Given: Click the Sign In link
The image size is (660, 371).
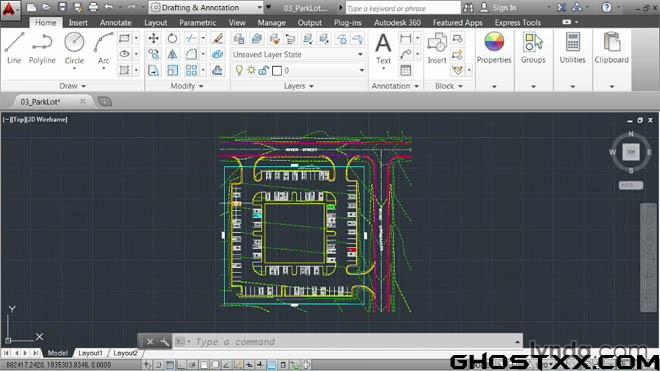Looking at the screenshot, I should (x=504, y=8).
